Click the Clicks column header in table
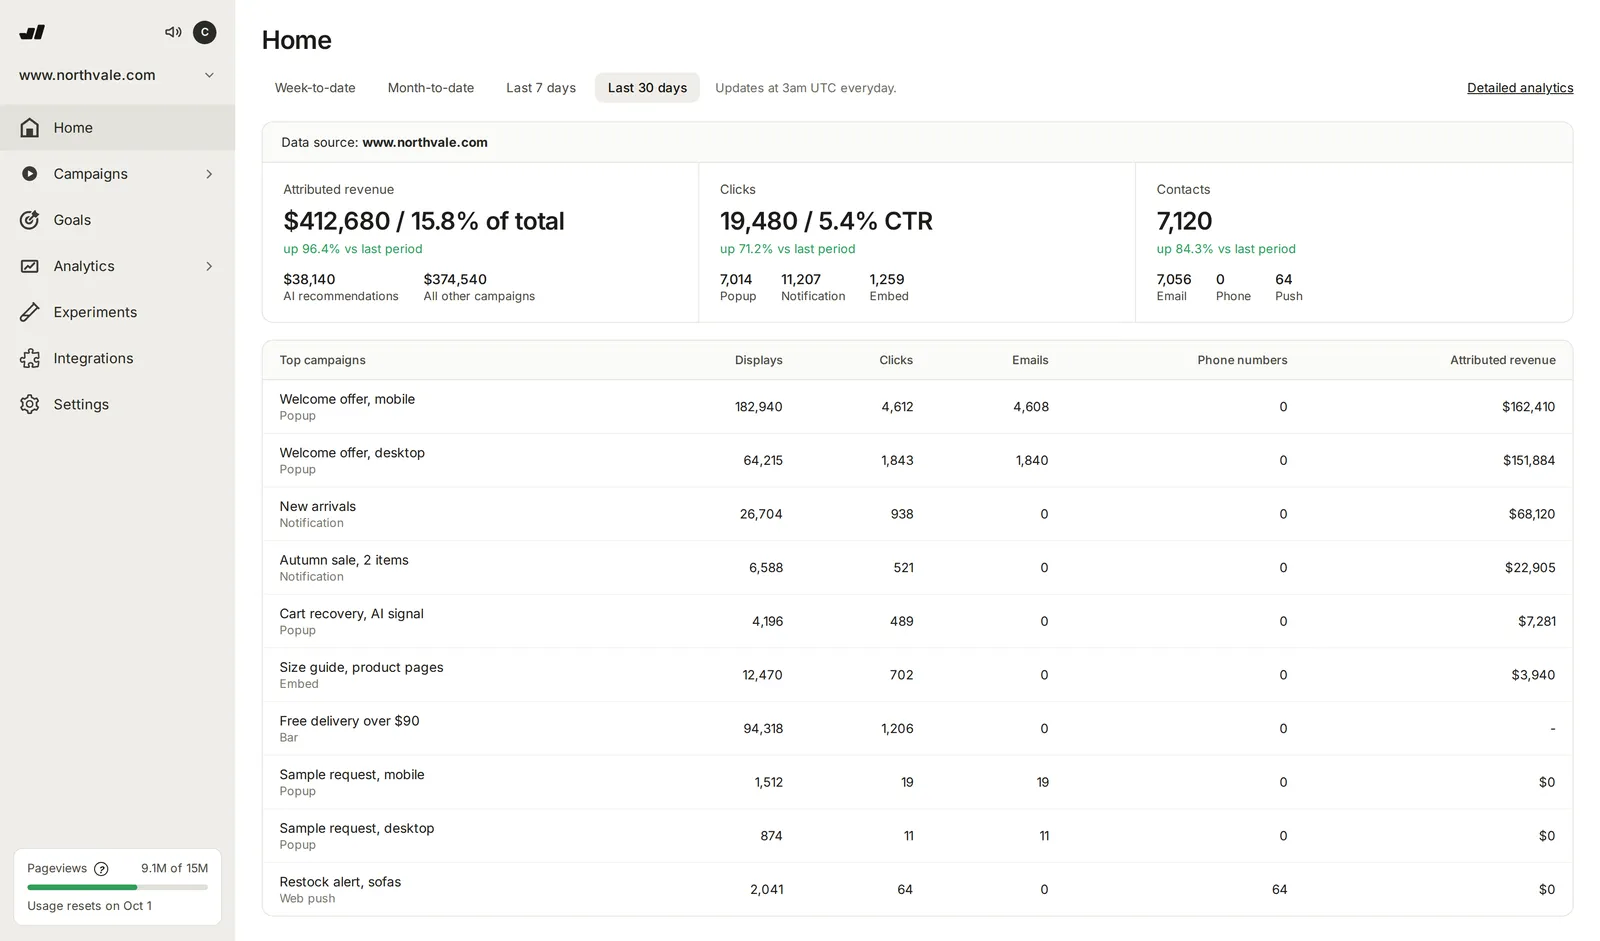This screenshot has height=941, width=1600. point(896,360)
